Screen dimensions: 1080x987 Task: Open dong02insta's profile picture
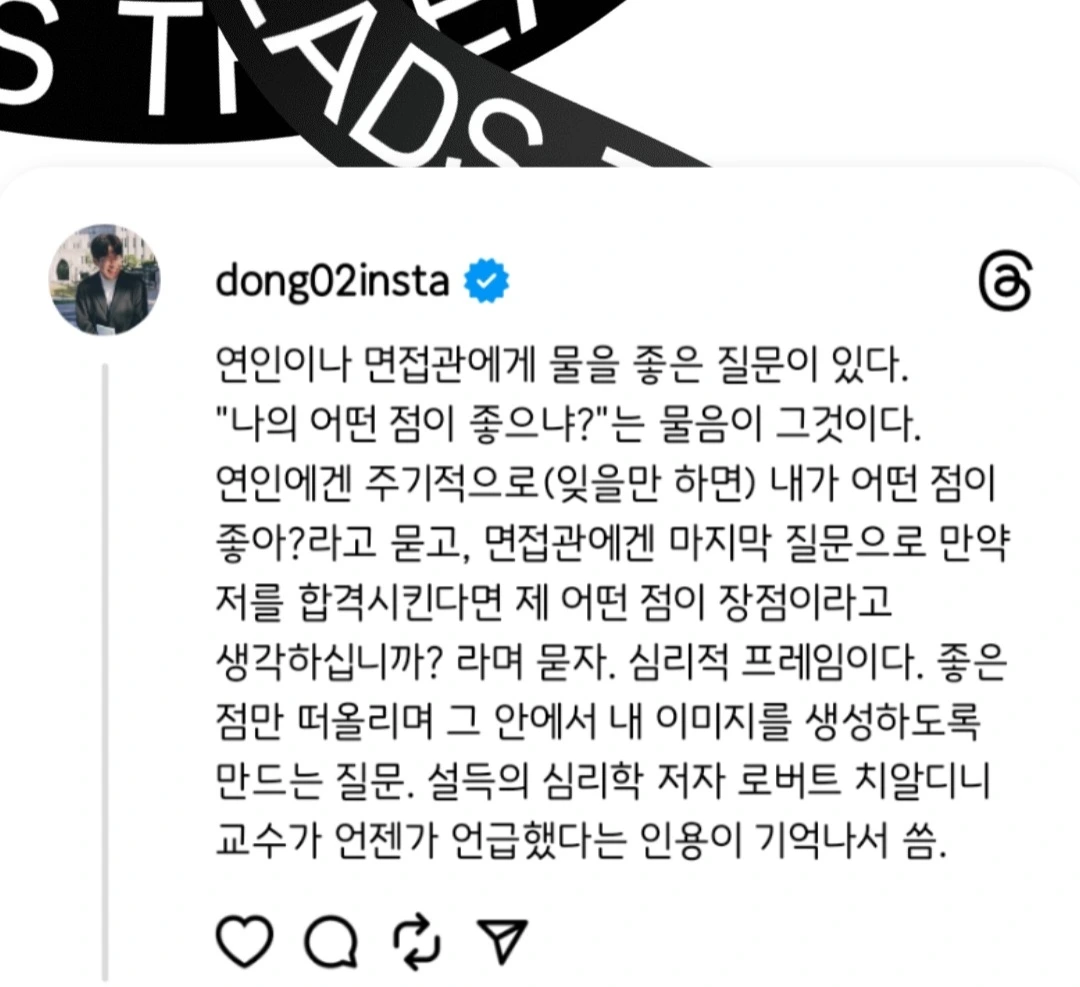tap(104, 280)
